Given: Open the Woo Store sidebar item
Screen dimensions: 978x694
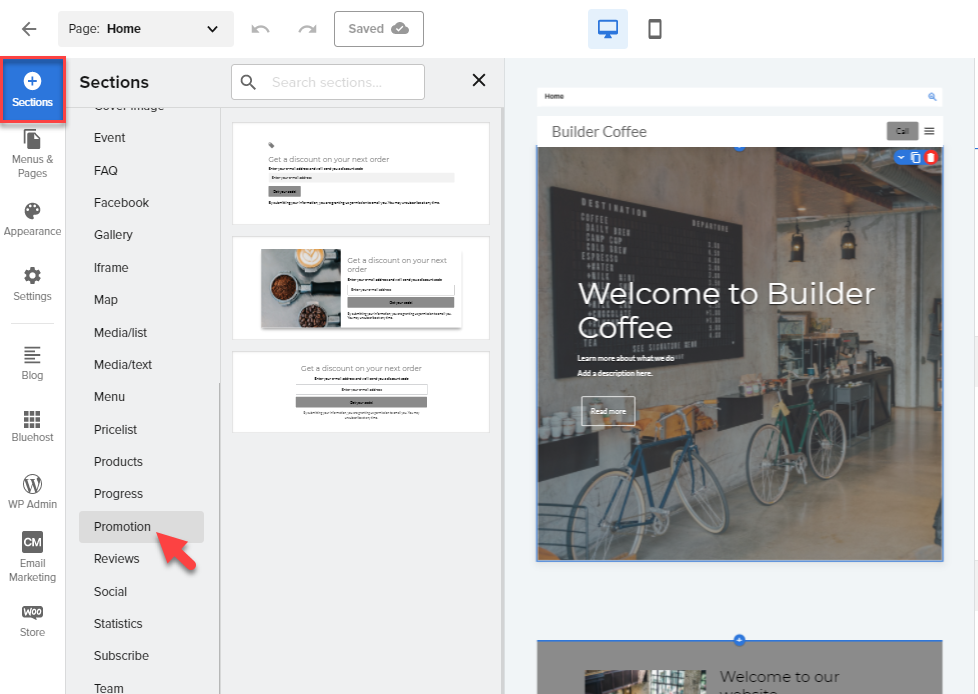Looking at the screenshot, I should pos(32,621).
